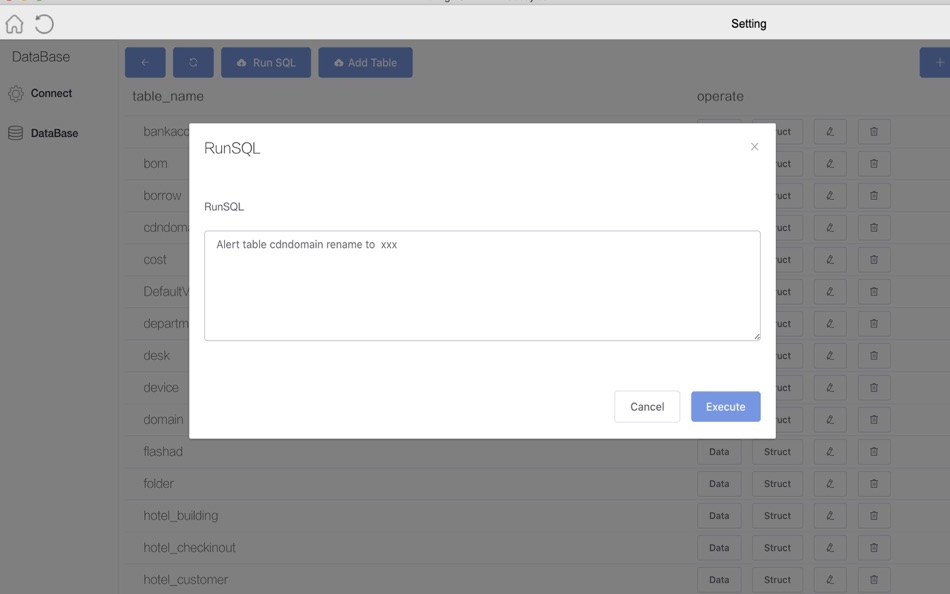Screen dimensions: 950x594
Task: Edit the cdndomain table
Action: (830, 228)
